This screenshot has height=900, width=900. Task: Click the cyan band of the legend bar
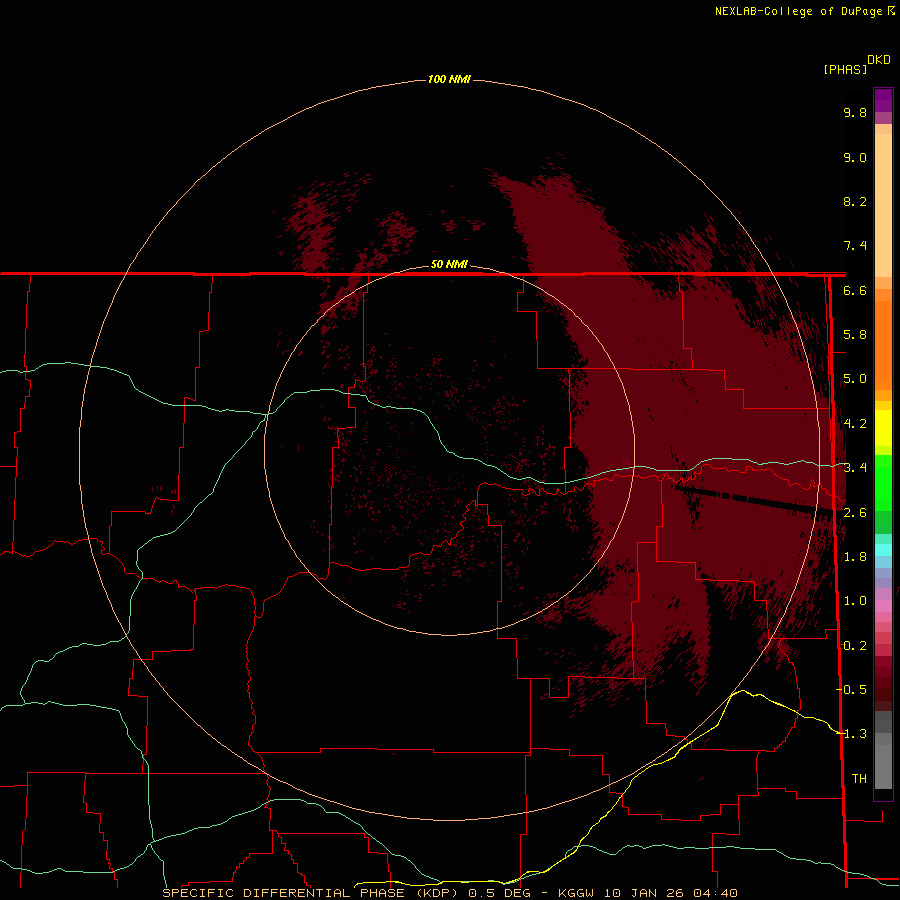pos(883,550)
